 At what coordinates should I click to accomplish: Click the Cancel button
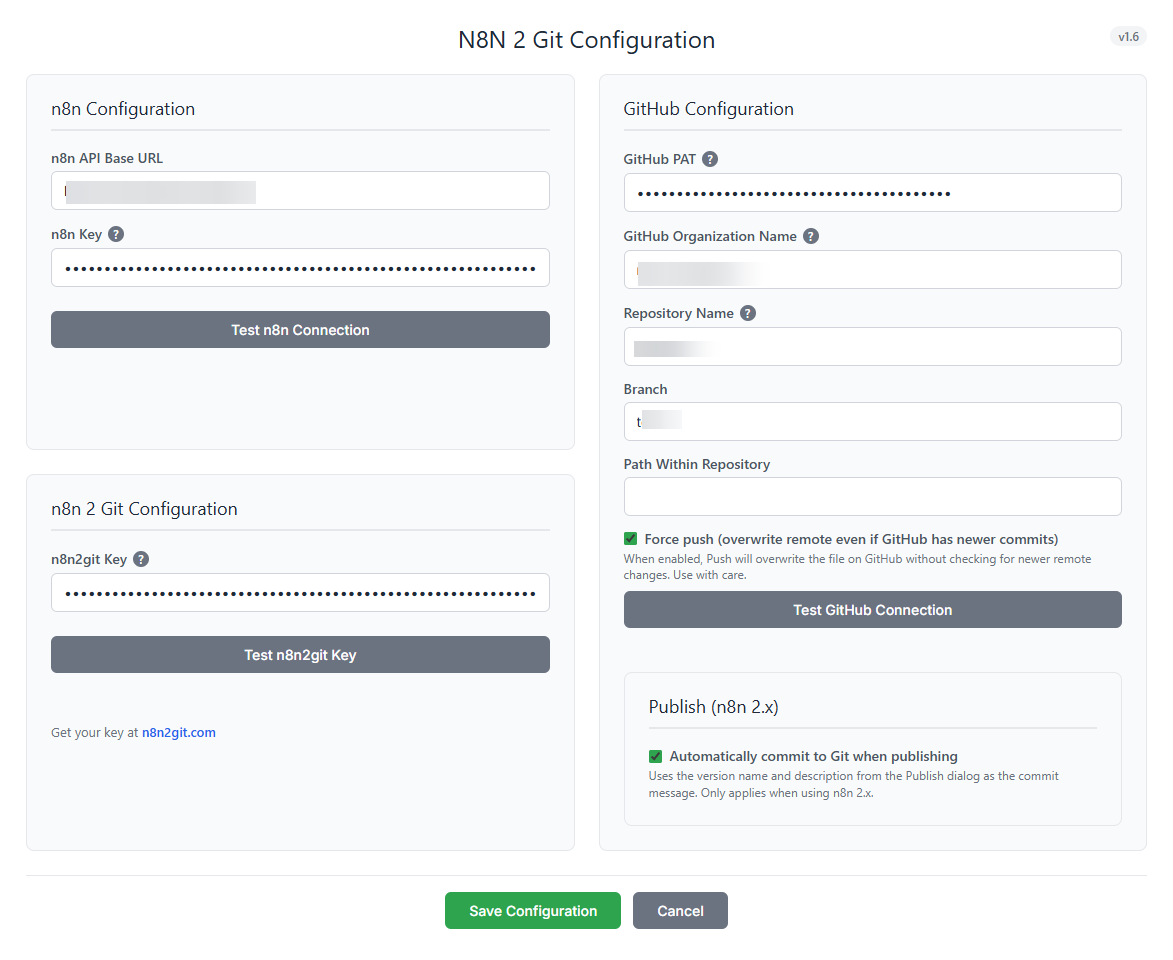click(680, 910)
